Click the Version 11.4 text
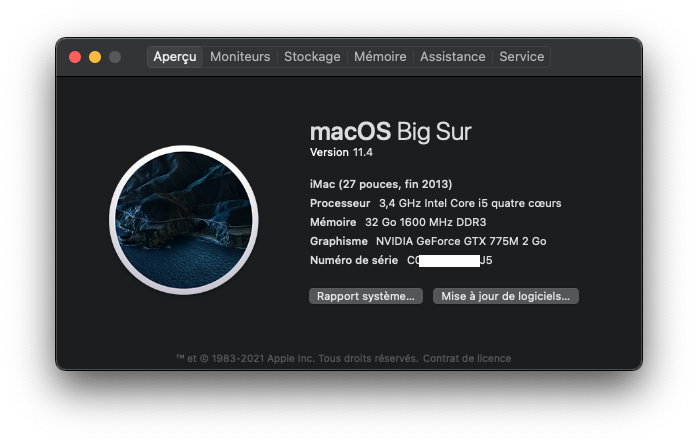698x444 pixels. (x=341, y=152)
